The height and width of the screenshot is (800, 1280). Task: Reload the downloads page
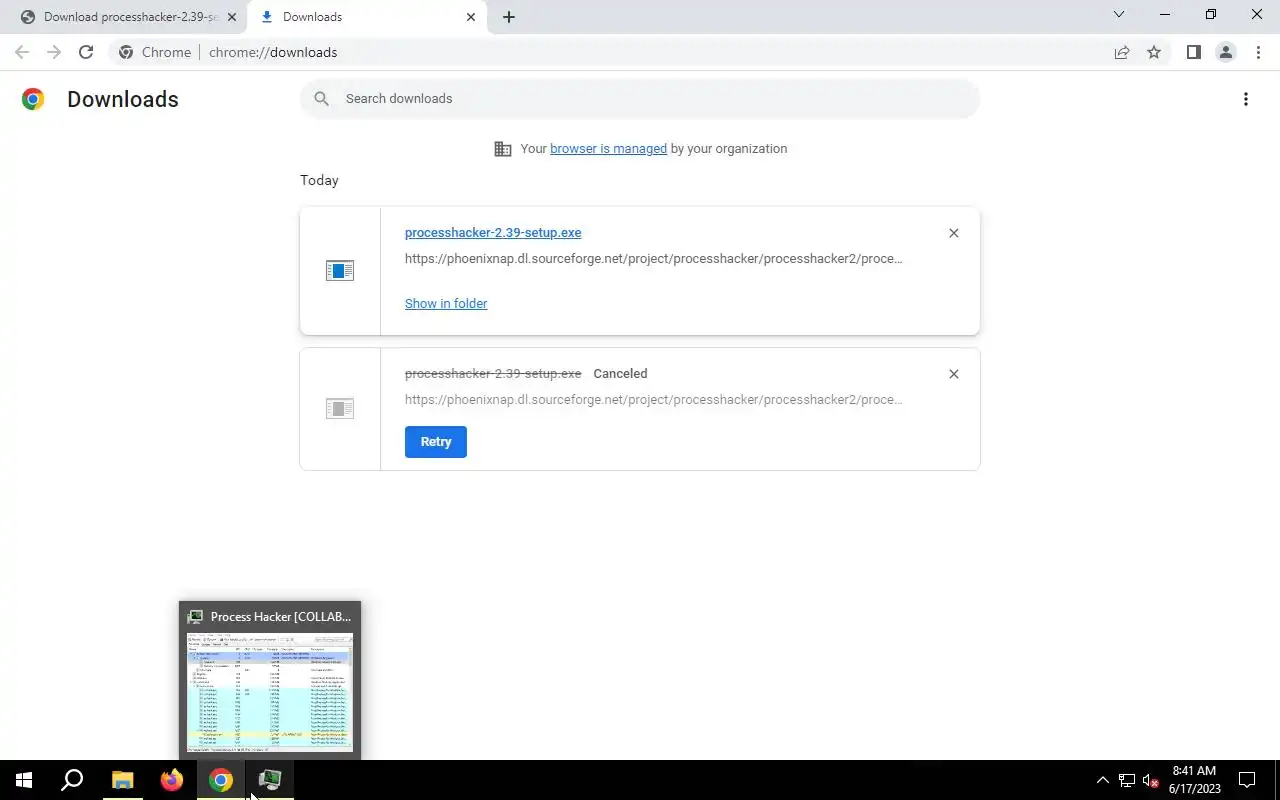click(86, 52)
